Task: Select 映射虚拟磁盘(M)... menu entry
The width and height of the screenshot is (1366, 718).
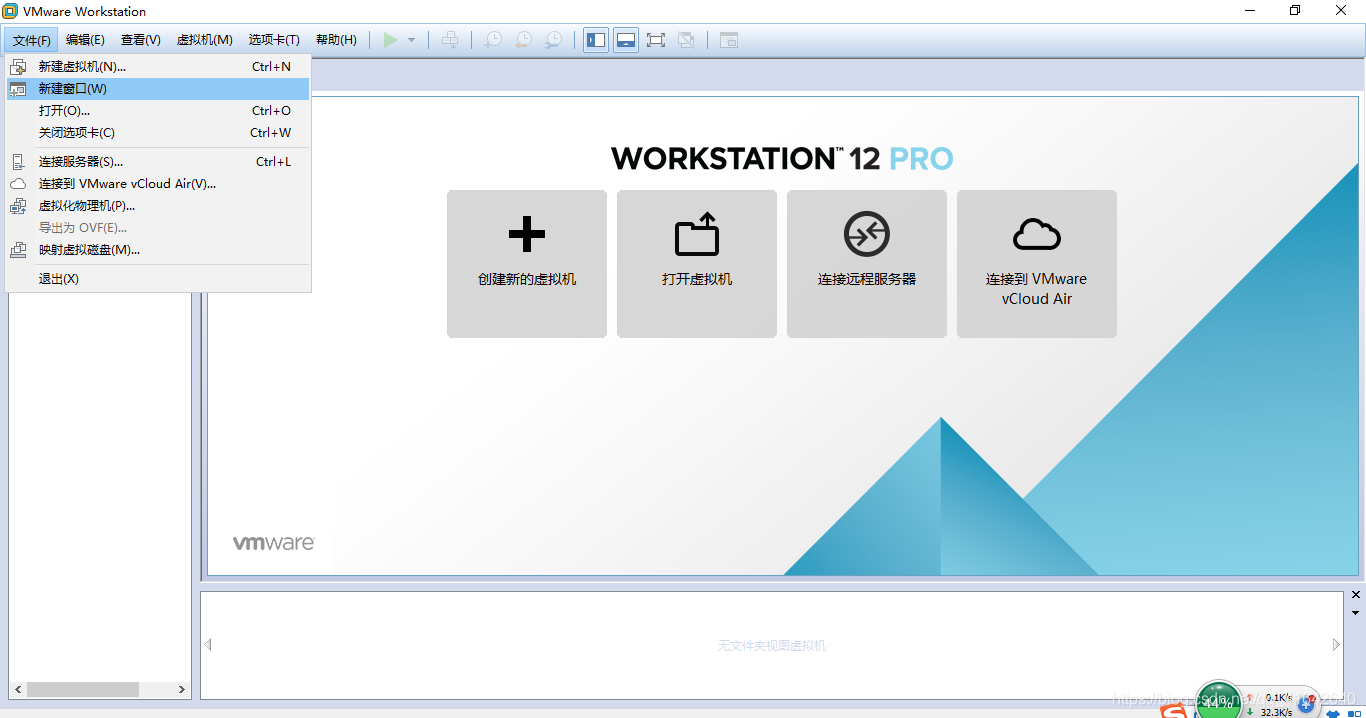Action: [158, 250]
